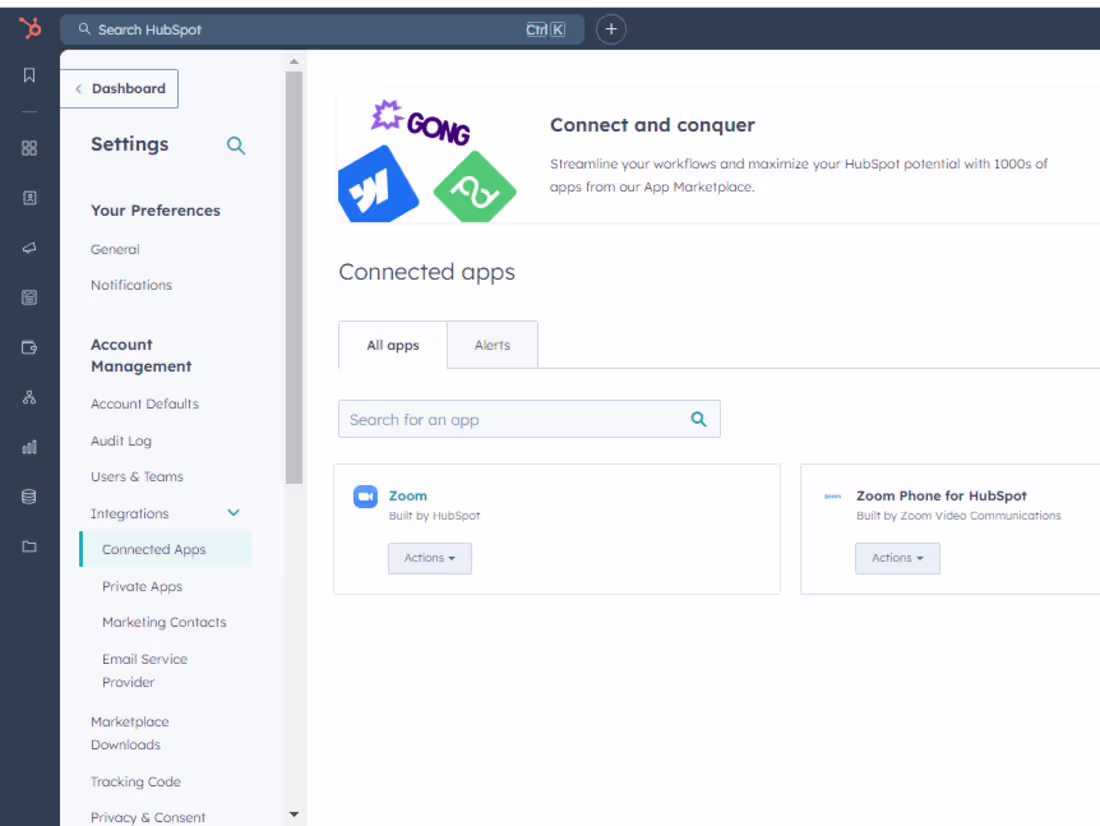Click the Settings search magnifier
This screenshot has height=826, width=1100.
click(236, 145)
